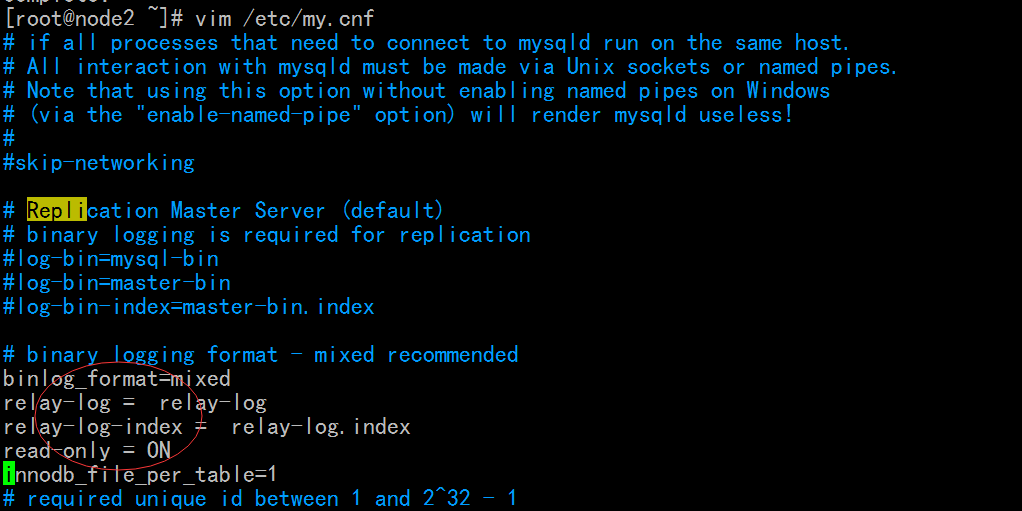Click the #log-bin-index=master-bin.index line
This screenshot has height=511, width=1022.
tap(189, 307)
